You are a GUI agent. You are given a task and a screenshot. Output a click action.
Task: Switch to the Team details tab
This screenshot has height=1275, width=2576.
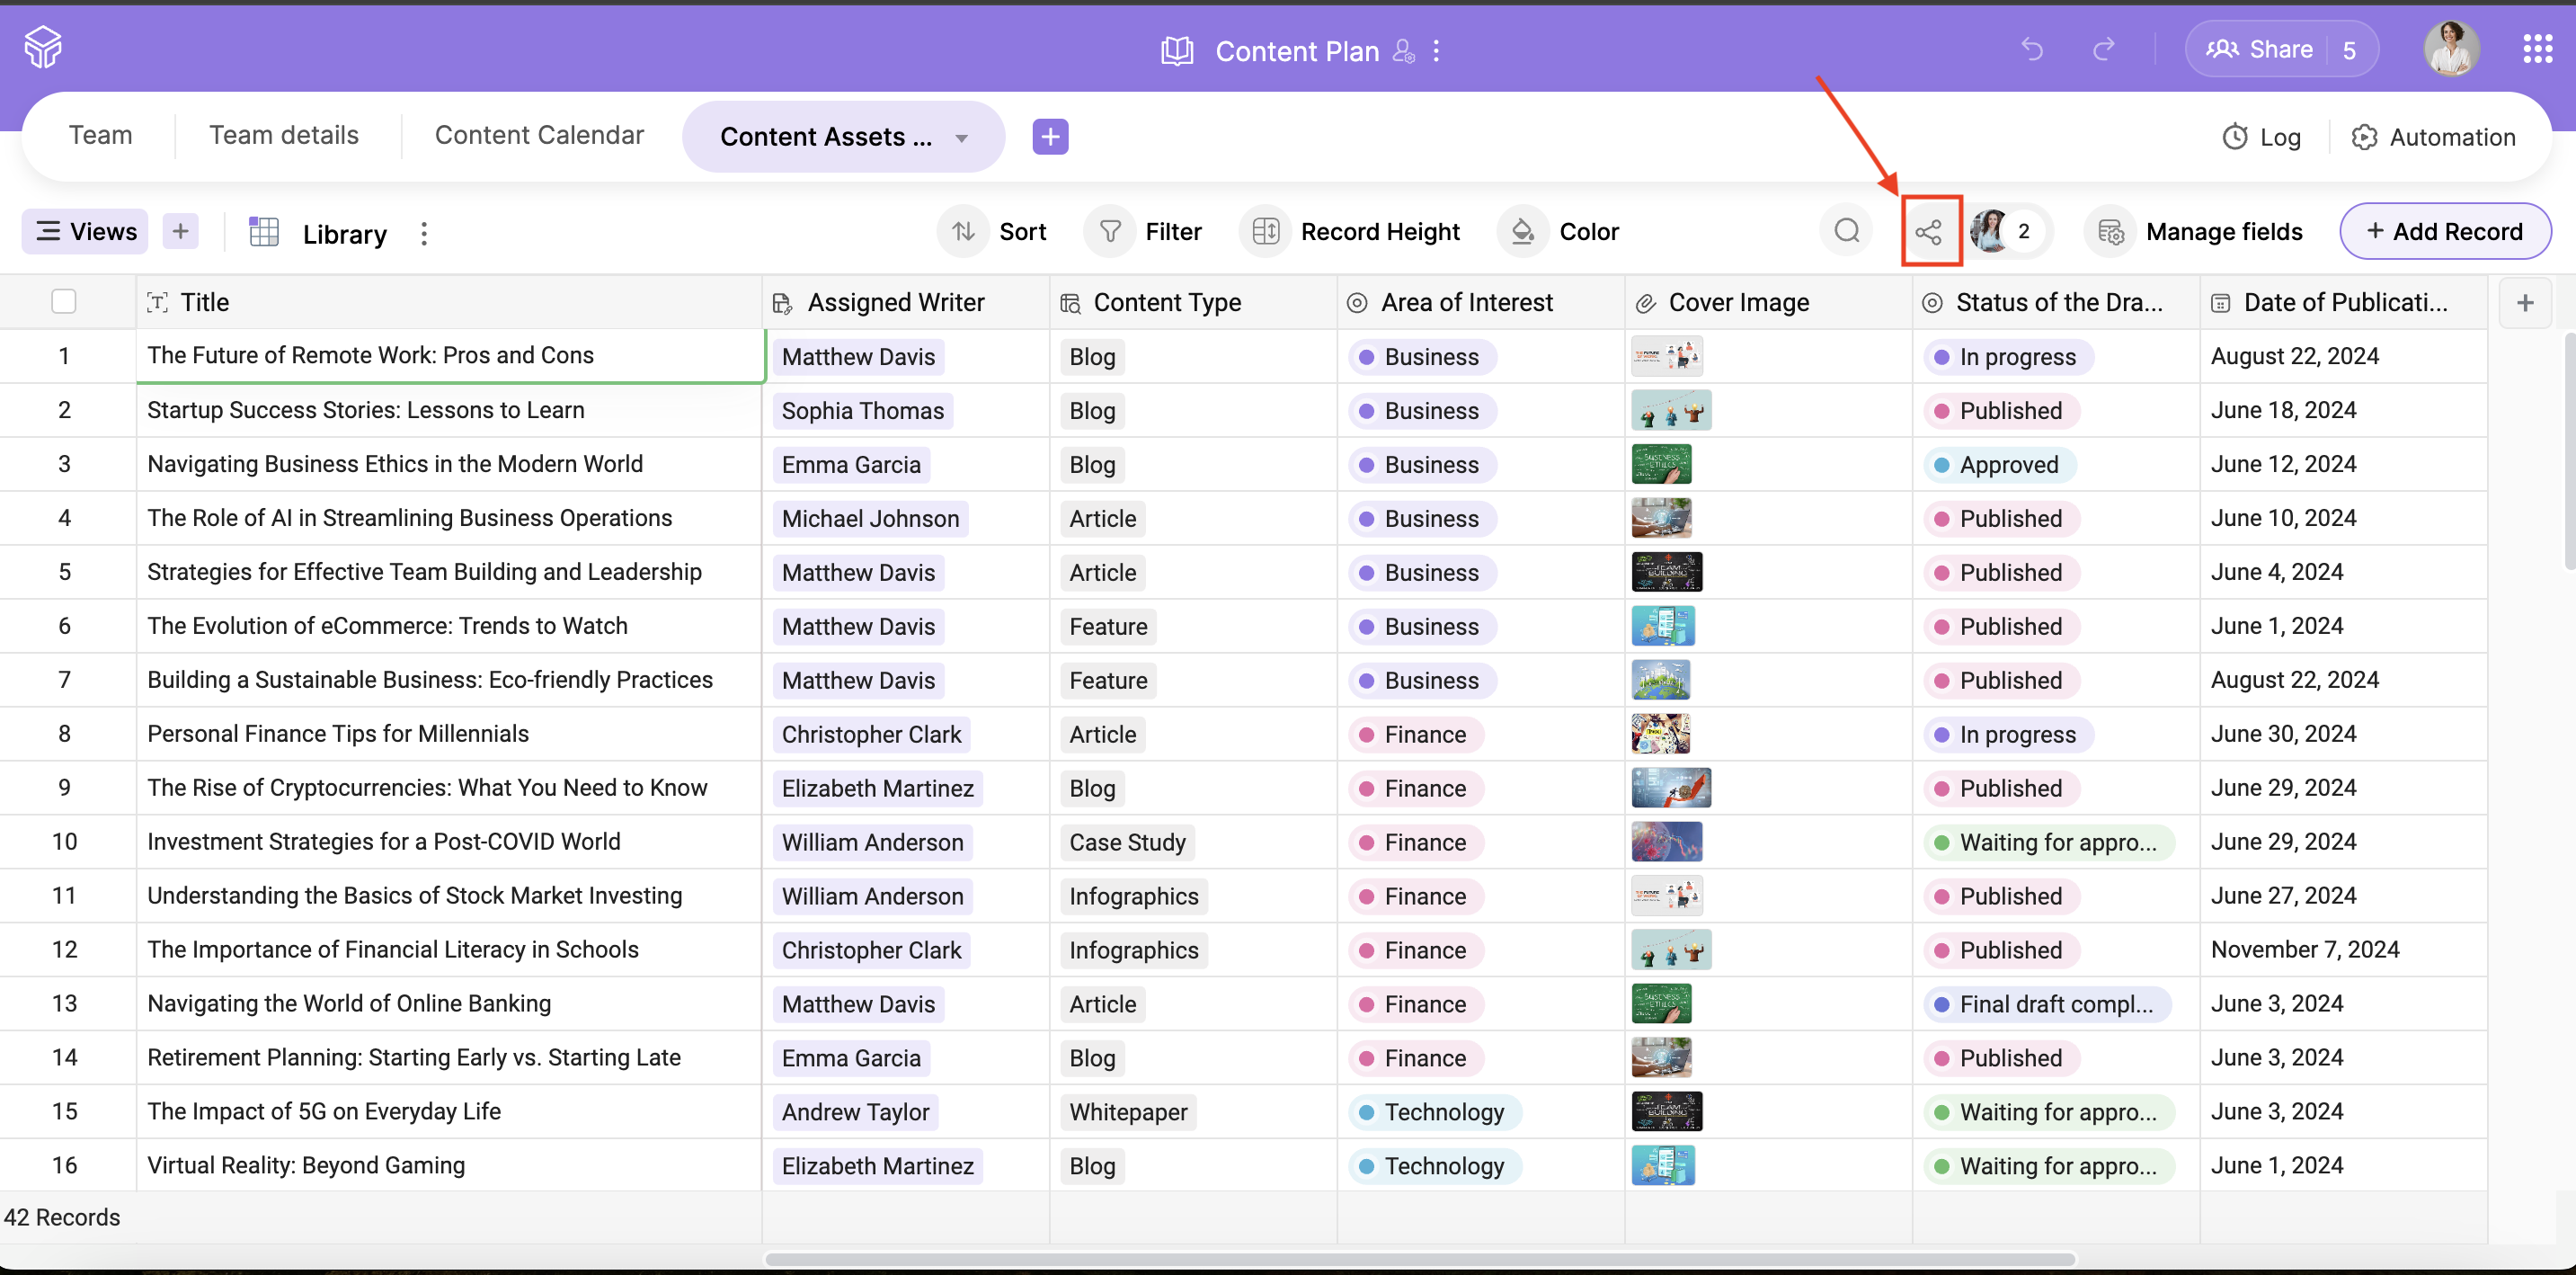tap(284, 135)
